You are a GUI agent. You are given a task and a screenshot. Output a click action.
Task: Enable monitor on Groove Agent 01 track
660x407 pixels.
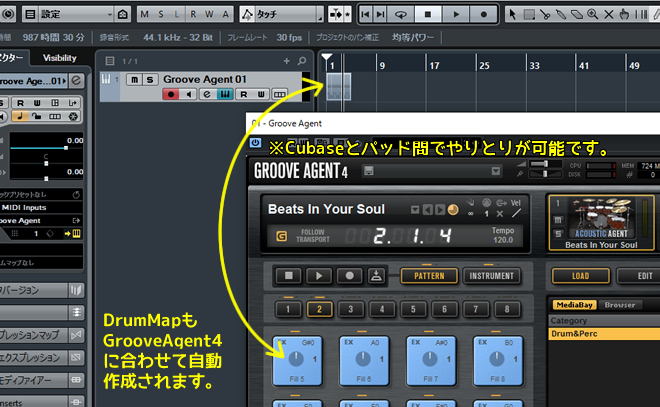189,94
